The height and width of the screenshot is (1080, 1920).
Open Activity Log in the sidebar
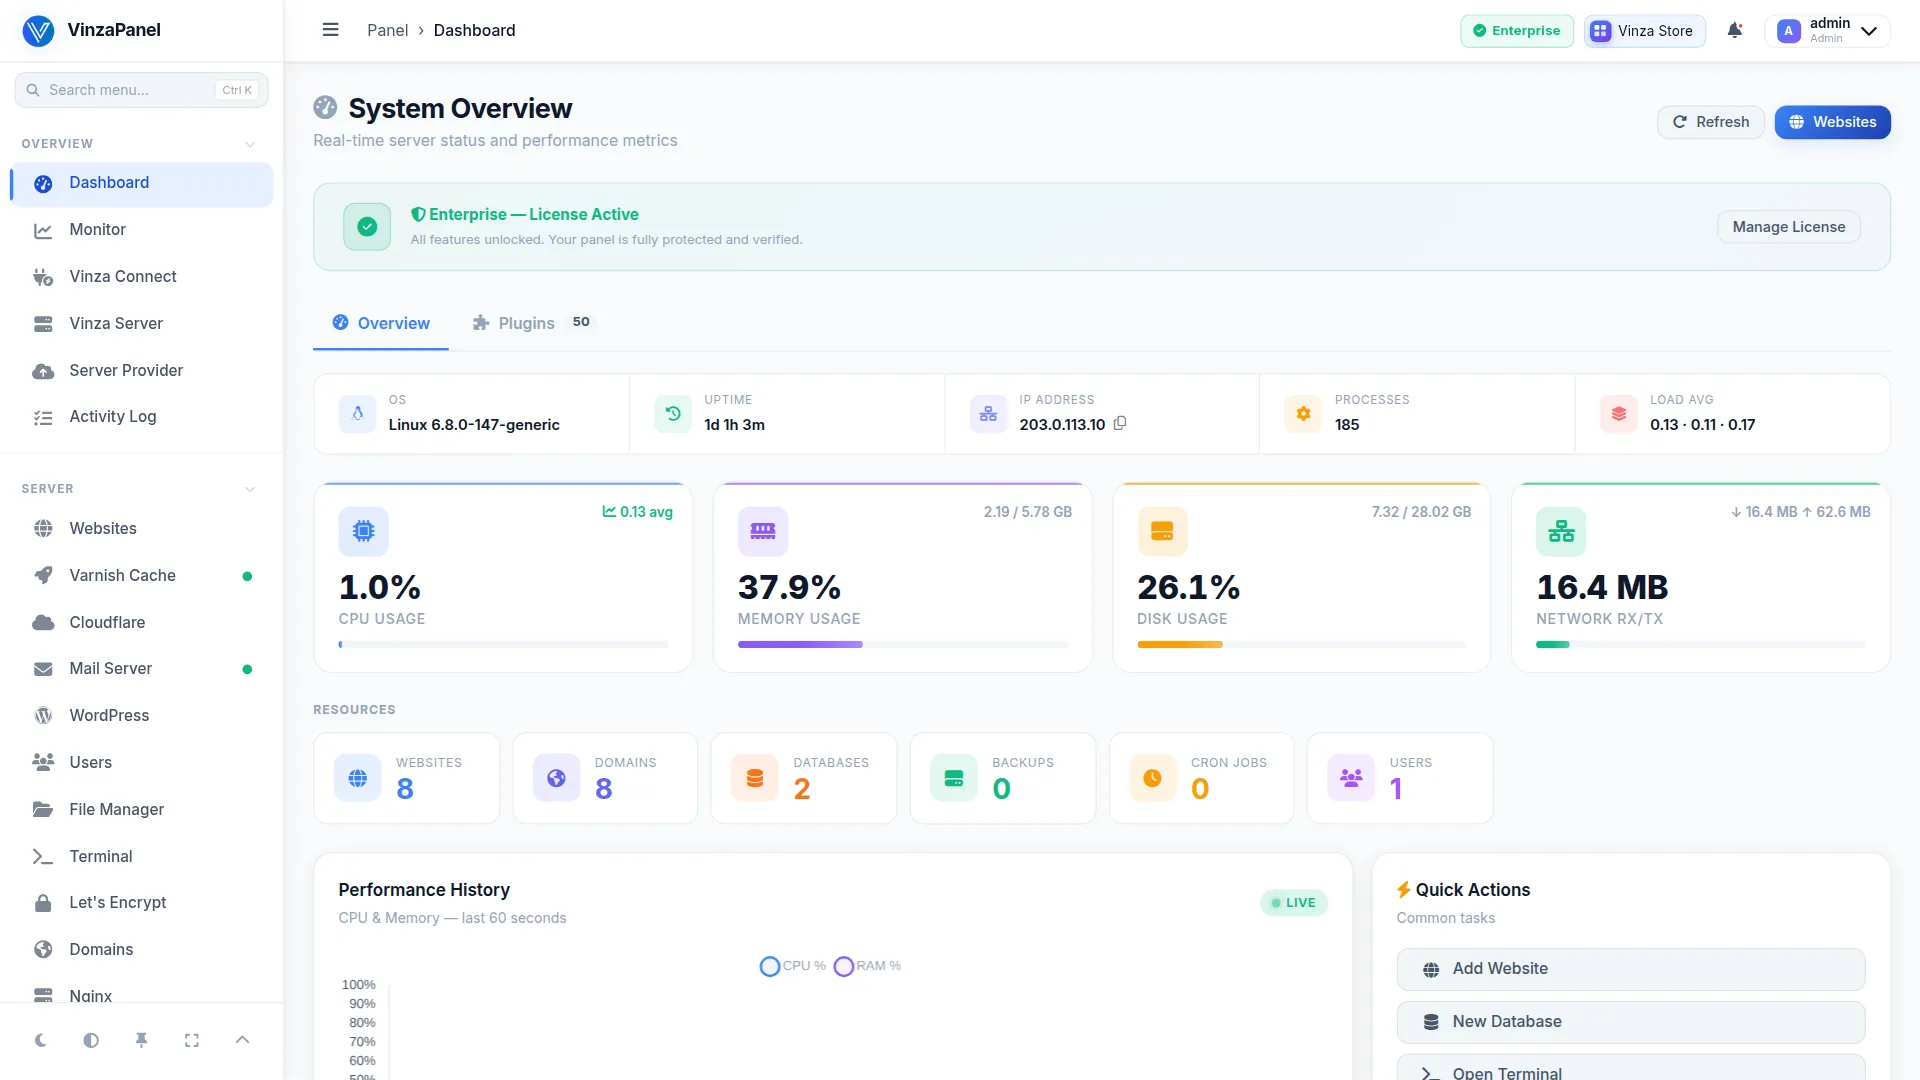[141, 417]
